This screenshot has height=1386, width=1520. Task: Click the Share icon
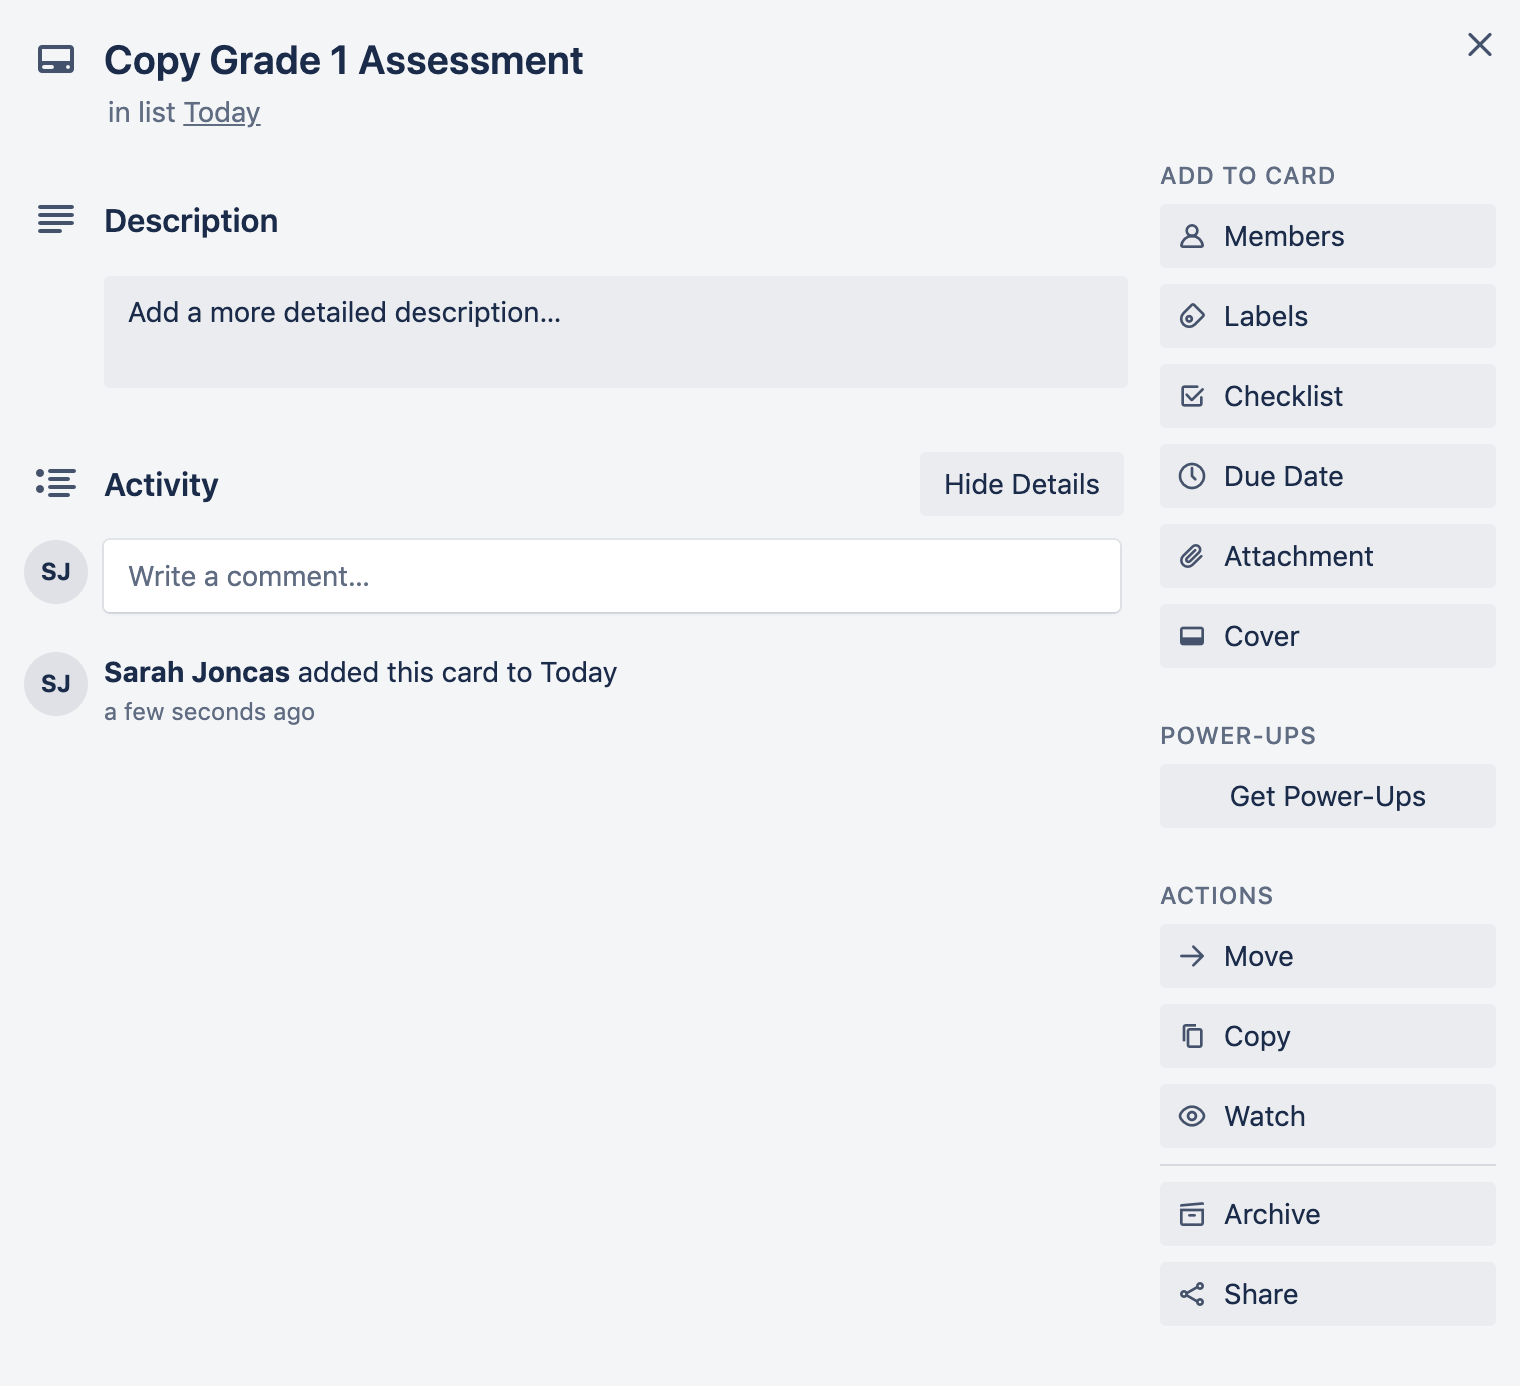click(x=1192, y=1294)
